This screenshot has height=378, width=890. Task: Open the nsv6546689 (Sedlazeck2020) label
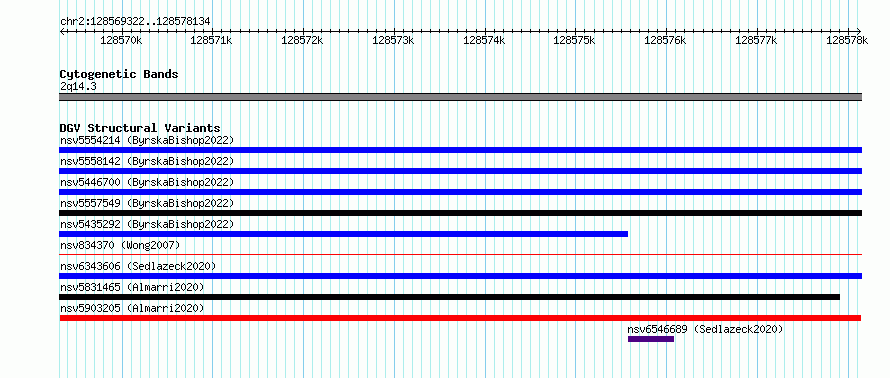pyautogui.click(x=705, y=329)
